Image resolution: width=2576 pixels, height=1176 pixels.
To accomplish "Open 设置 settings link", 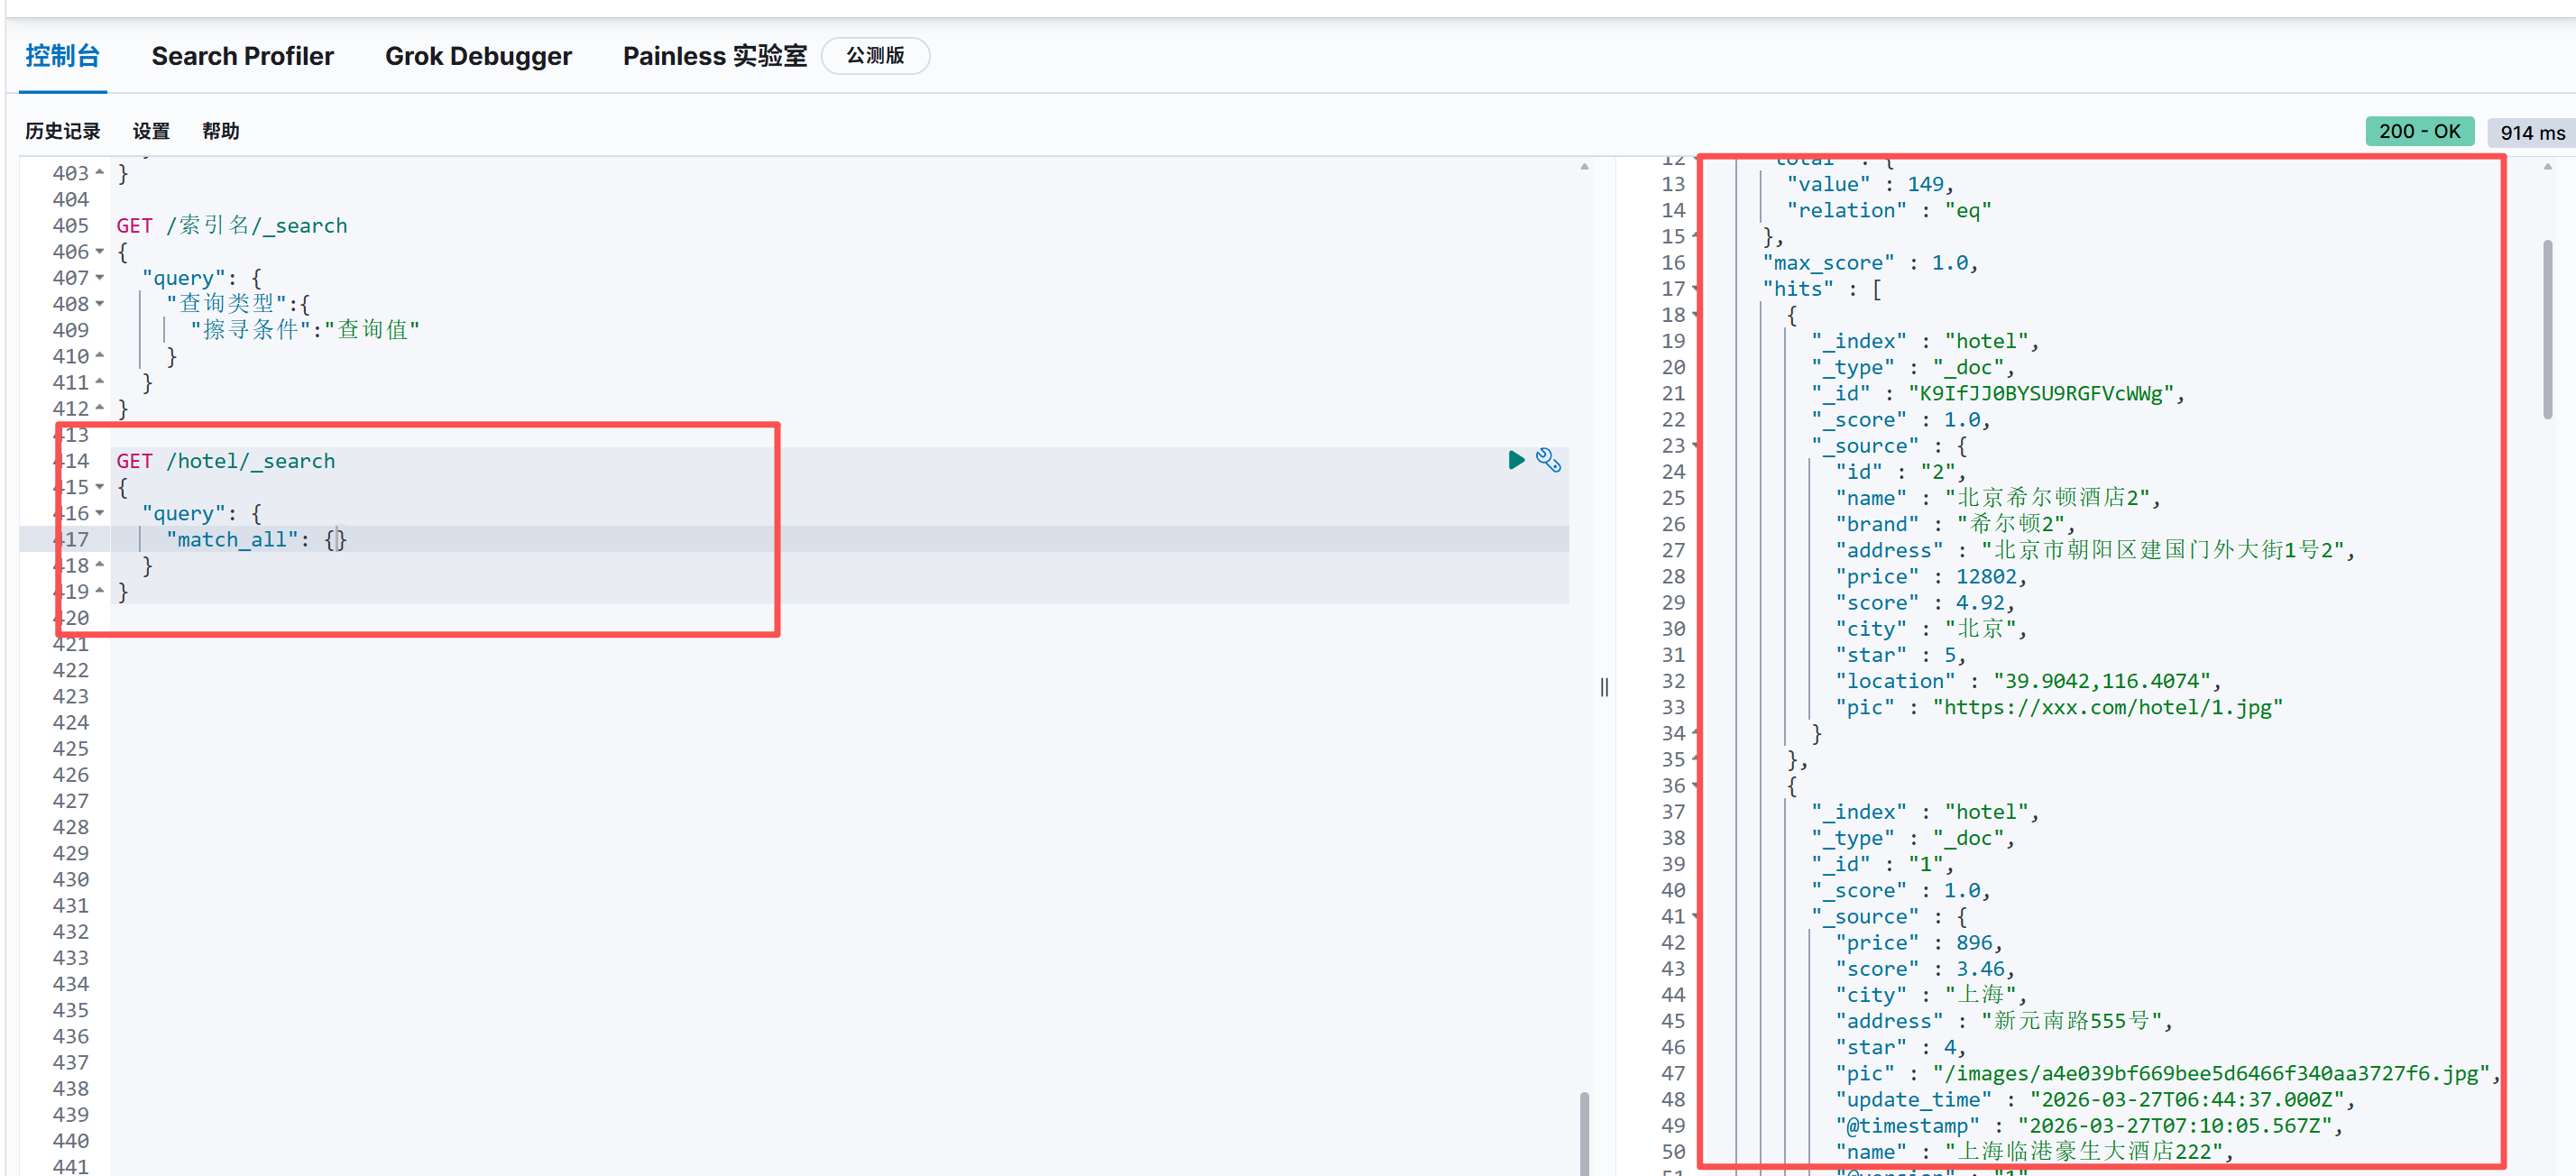I will 151,131.
